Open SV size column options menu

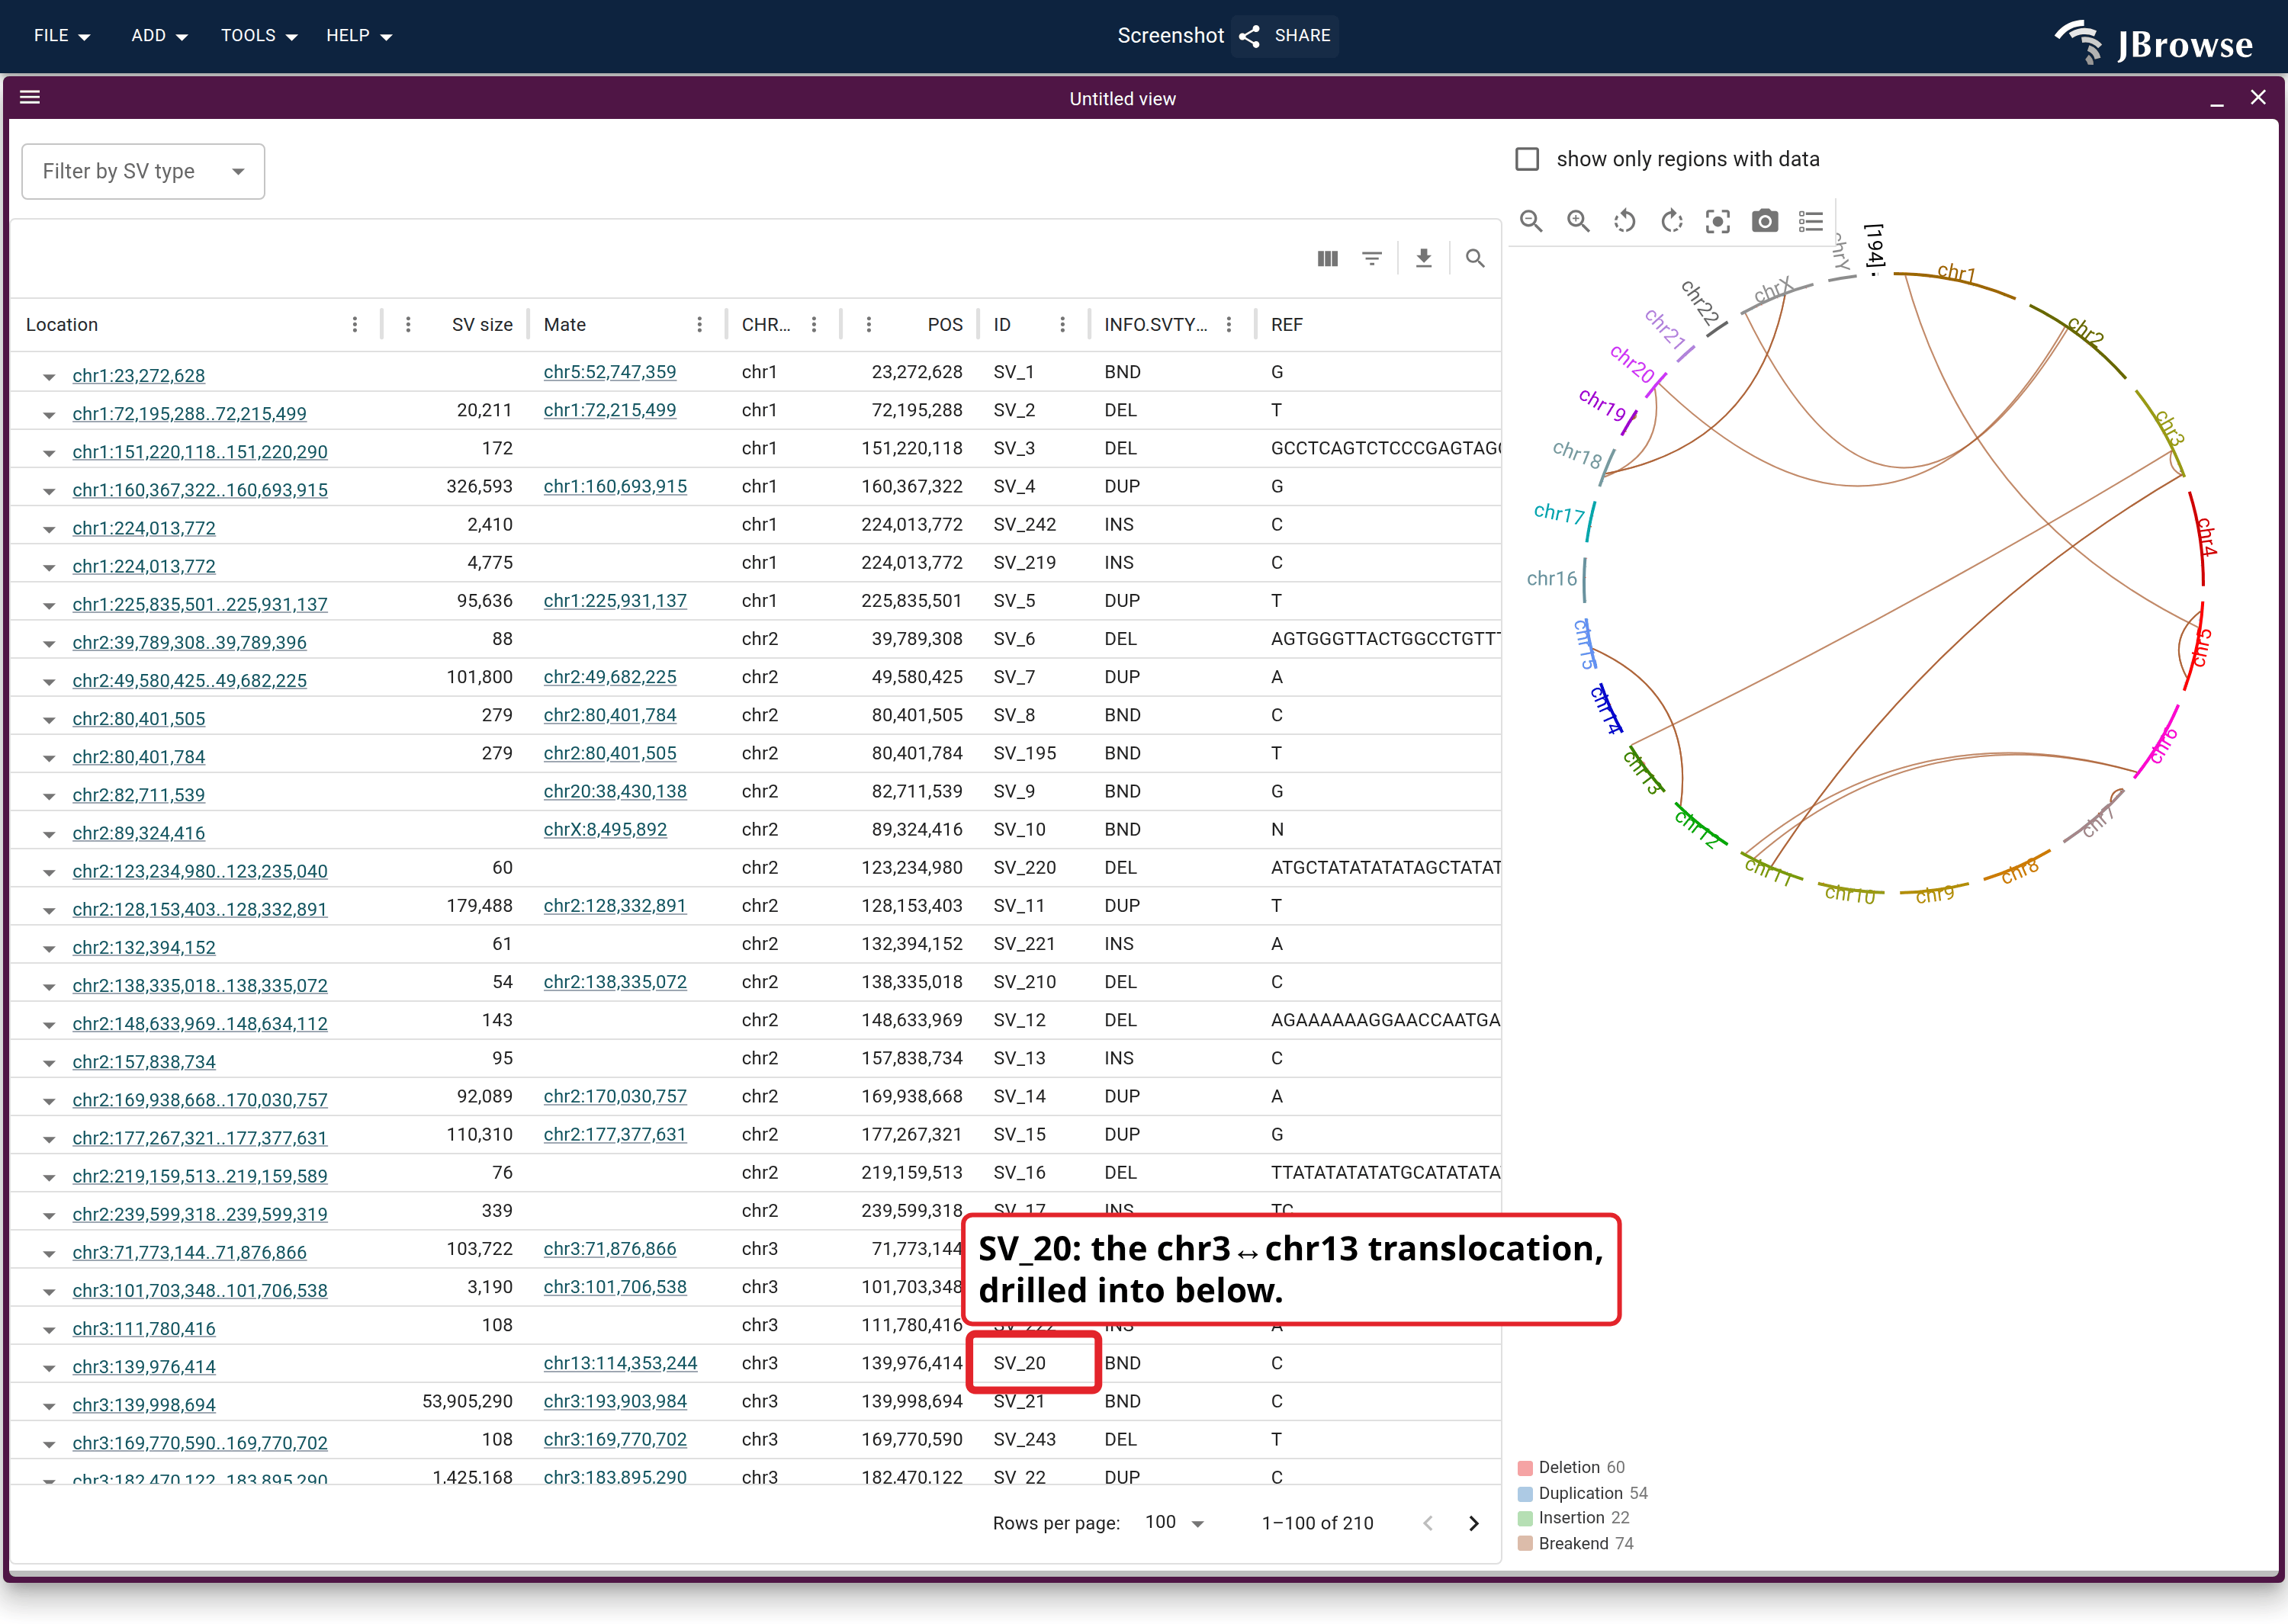(x=408, y=325)
